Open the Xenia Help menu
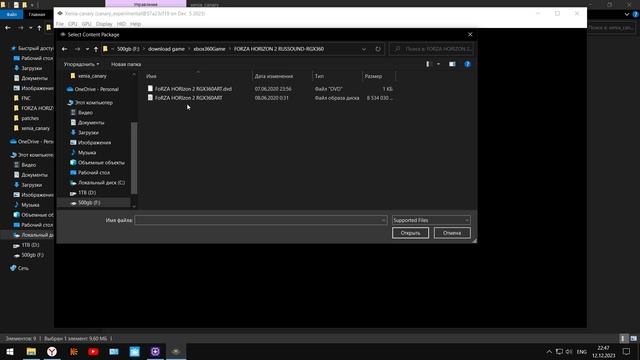Screen dimensions: 640x360 (136, 24)
